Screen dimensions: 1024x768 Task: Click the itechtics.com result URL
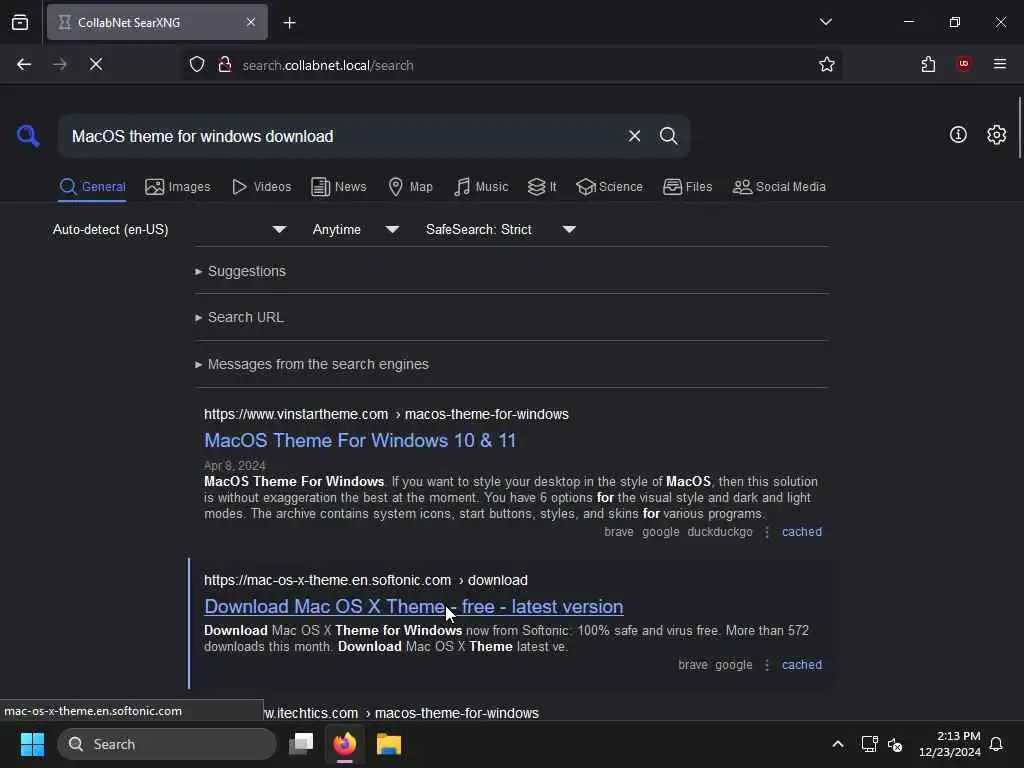[402, 713]
